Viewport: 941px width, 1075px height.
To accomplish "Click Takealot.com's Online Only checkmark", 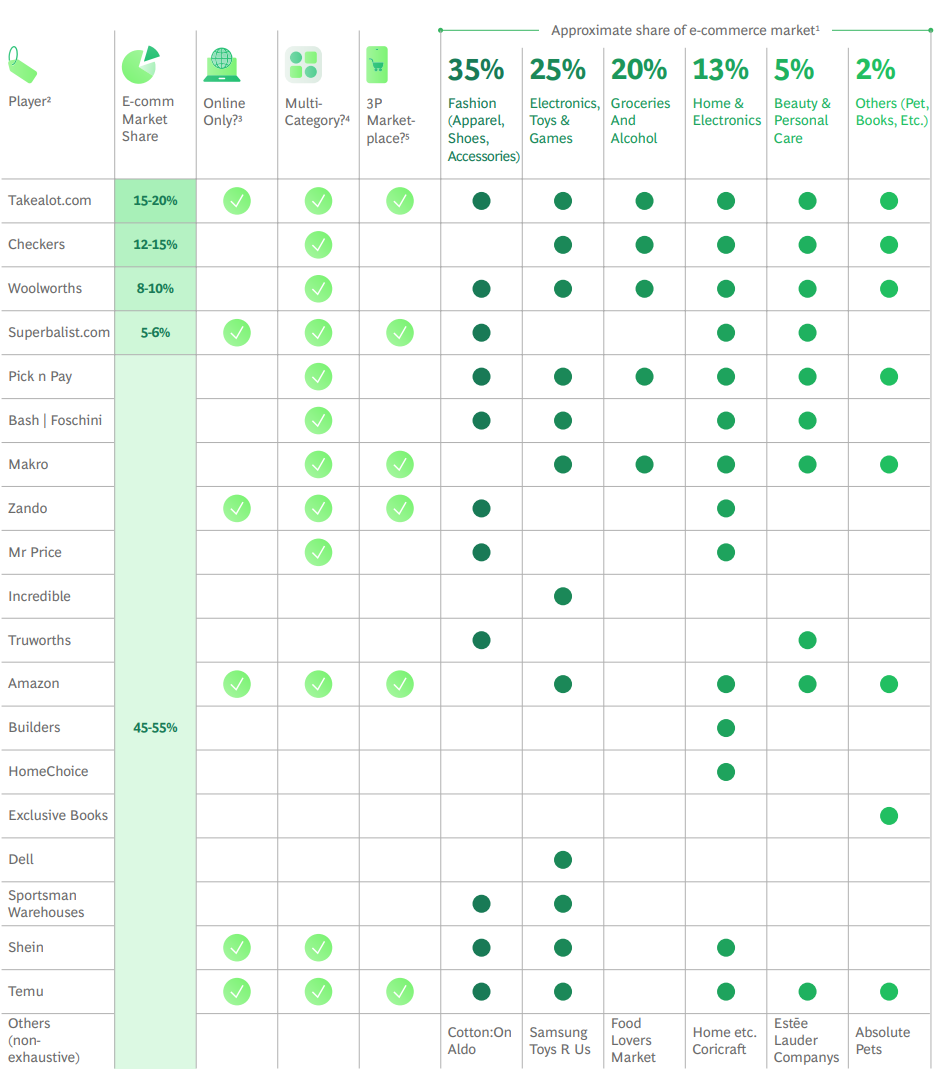I will coord(237,201).
